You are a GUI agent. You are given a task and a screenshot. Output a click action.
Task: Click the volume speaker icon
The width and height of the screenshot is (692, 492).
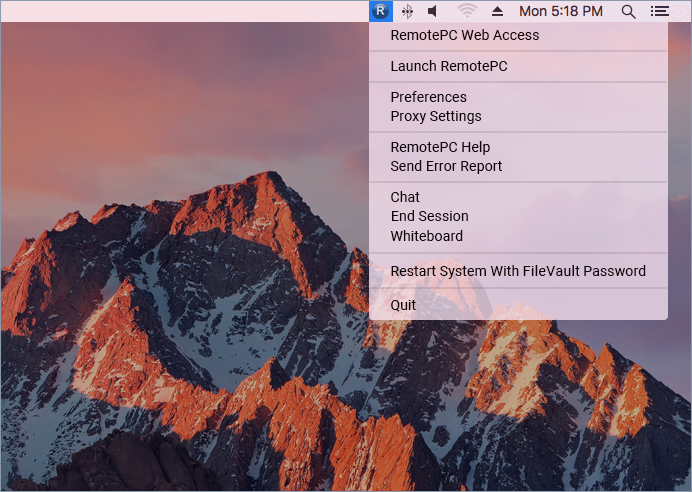[433, 11]
